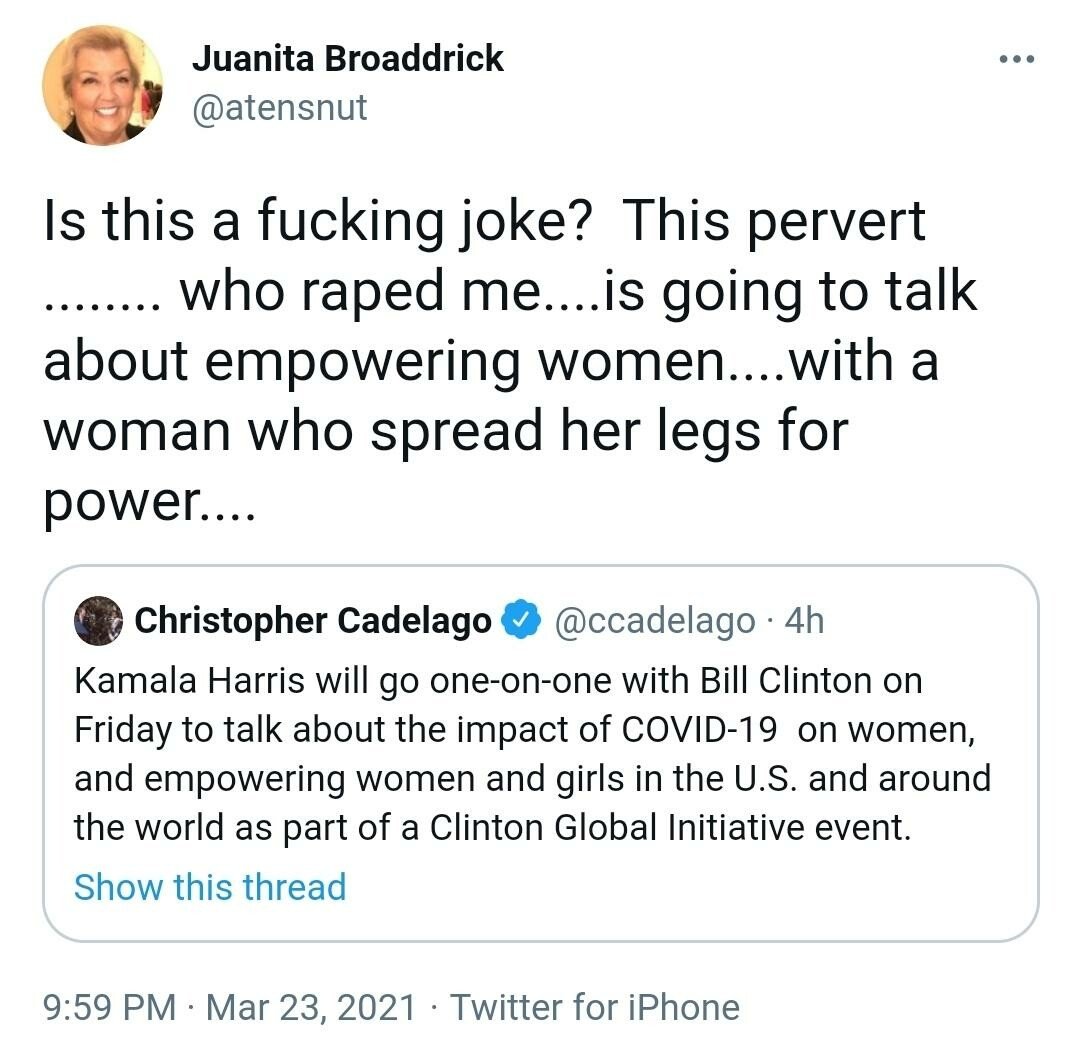Click the "Mar 23, 2021" date
This screenshot has height=1061, width=1080.
[310, 1006]
